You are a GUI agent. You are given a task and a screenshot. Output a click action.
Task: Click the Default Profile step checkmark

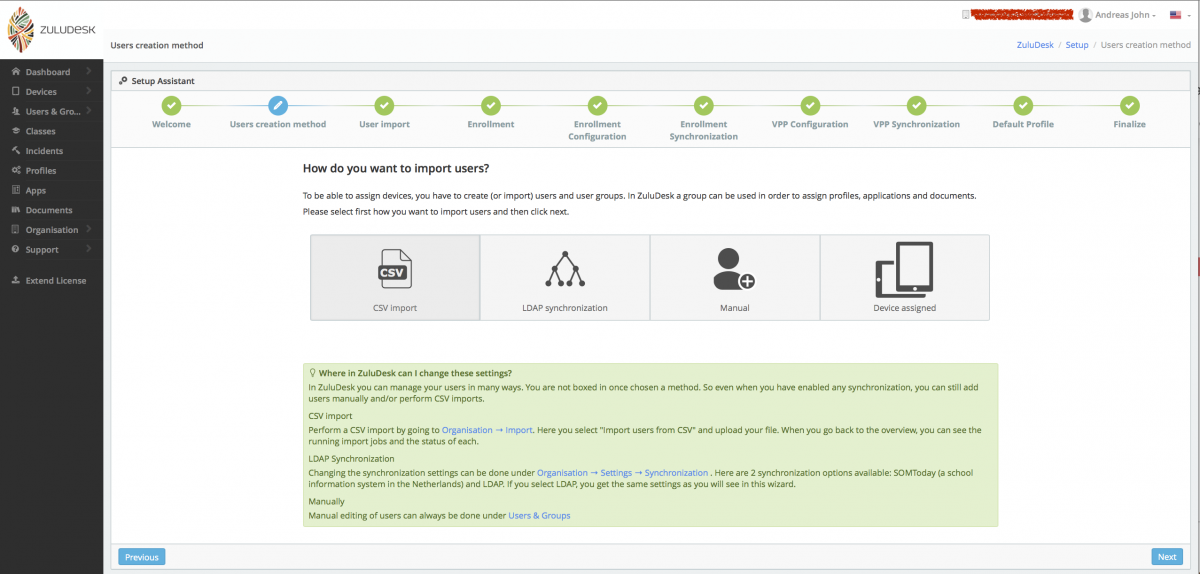[1023, 105]
